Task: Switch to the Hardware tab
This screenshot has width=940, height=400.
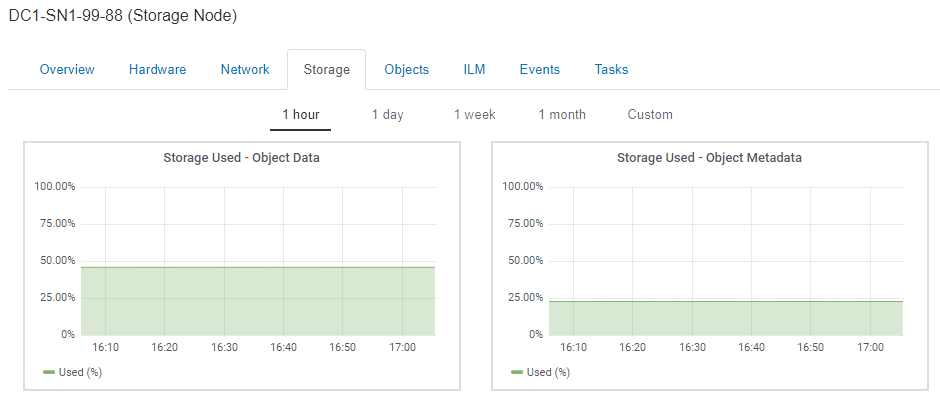Action: [x=157, y=70]
